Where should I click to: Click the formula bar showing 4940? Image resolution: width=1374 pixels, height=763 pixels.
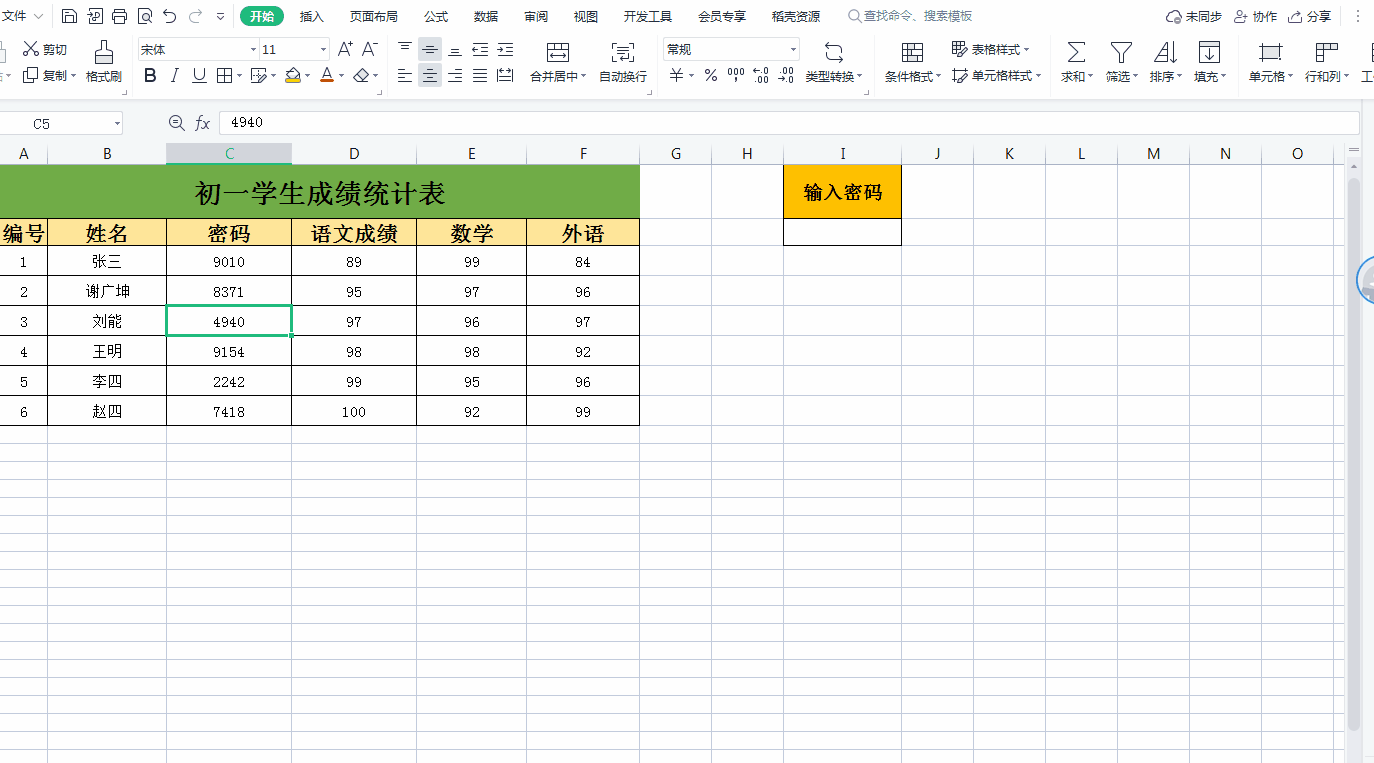(x=789, y=123)
